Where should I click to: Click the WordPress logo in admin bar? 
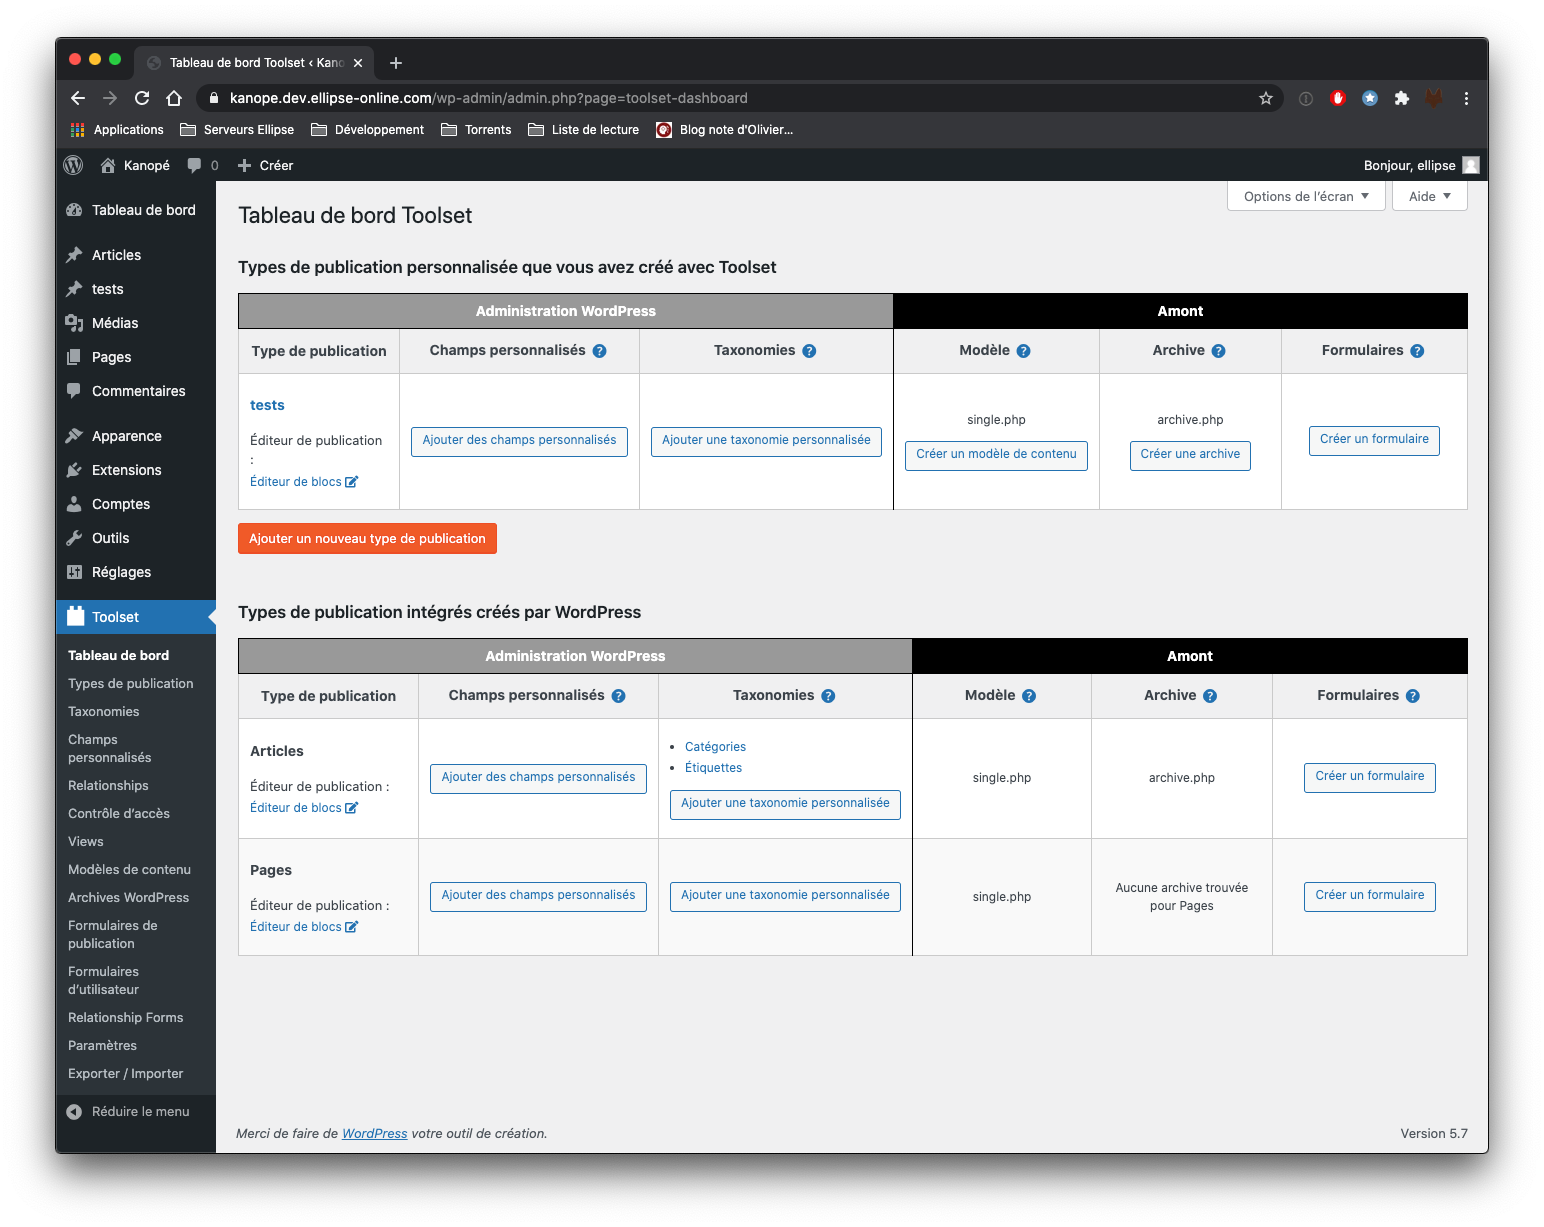click(x=73, y=165)
